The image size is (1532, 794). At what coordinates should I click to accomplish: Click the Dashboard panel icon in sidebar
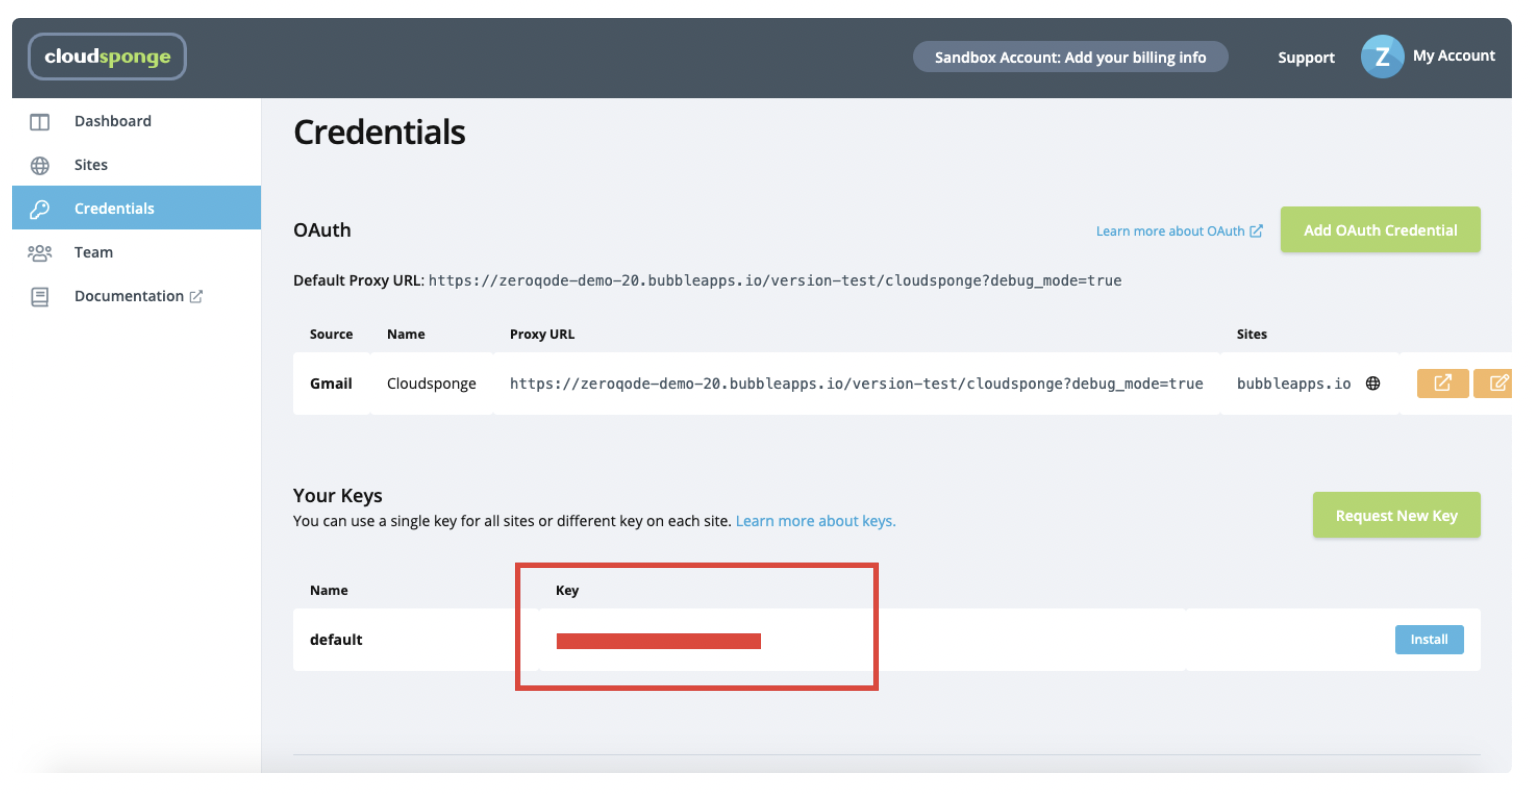[40, 122]
